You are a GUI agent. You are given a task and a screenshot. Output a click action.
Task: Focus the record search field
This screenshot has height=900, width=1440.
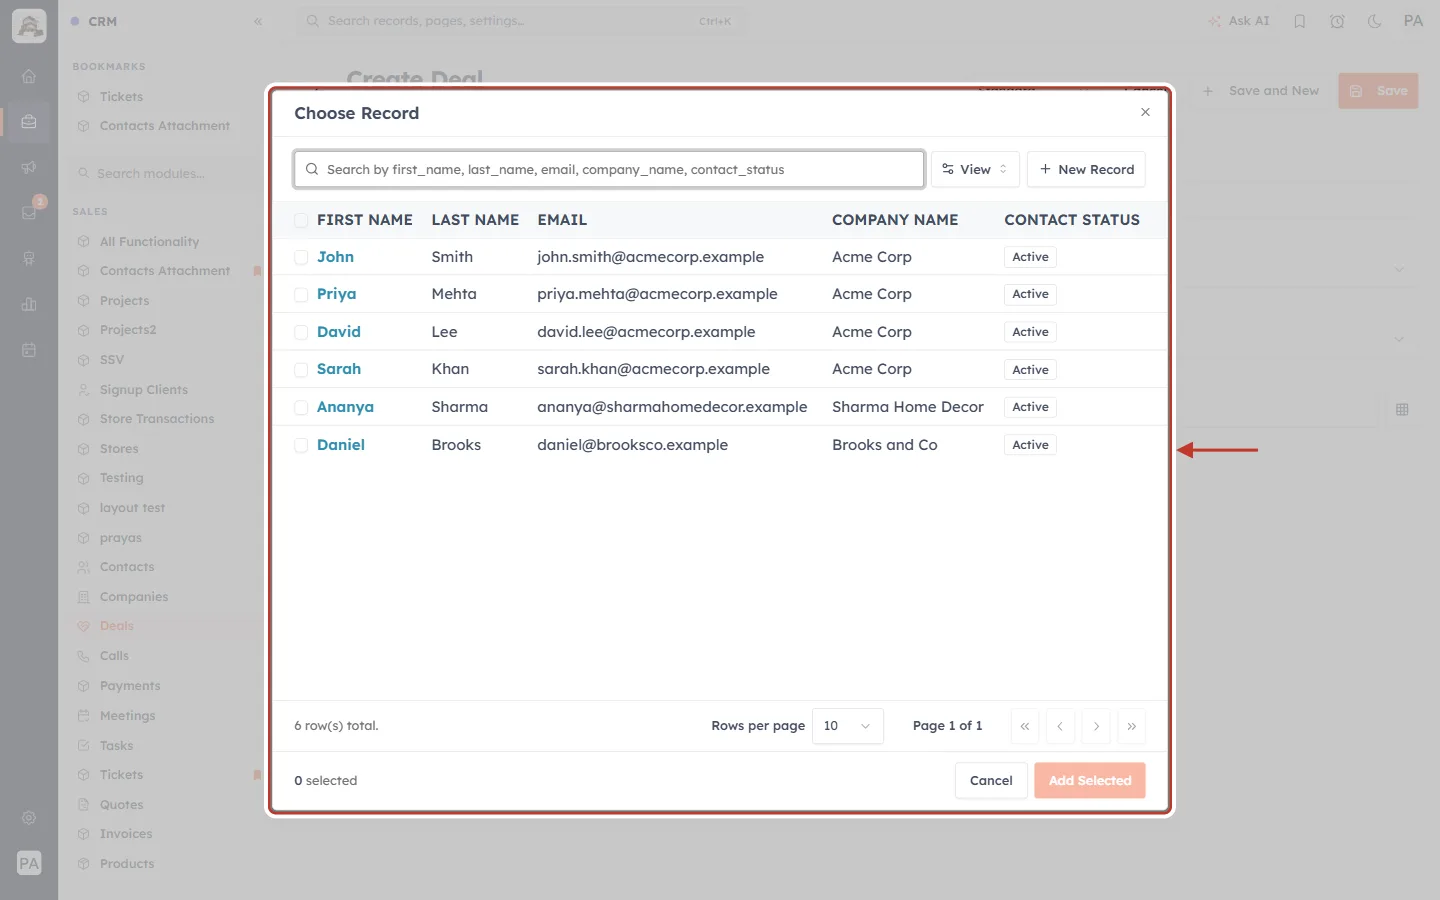click(x=609, y=169)
